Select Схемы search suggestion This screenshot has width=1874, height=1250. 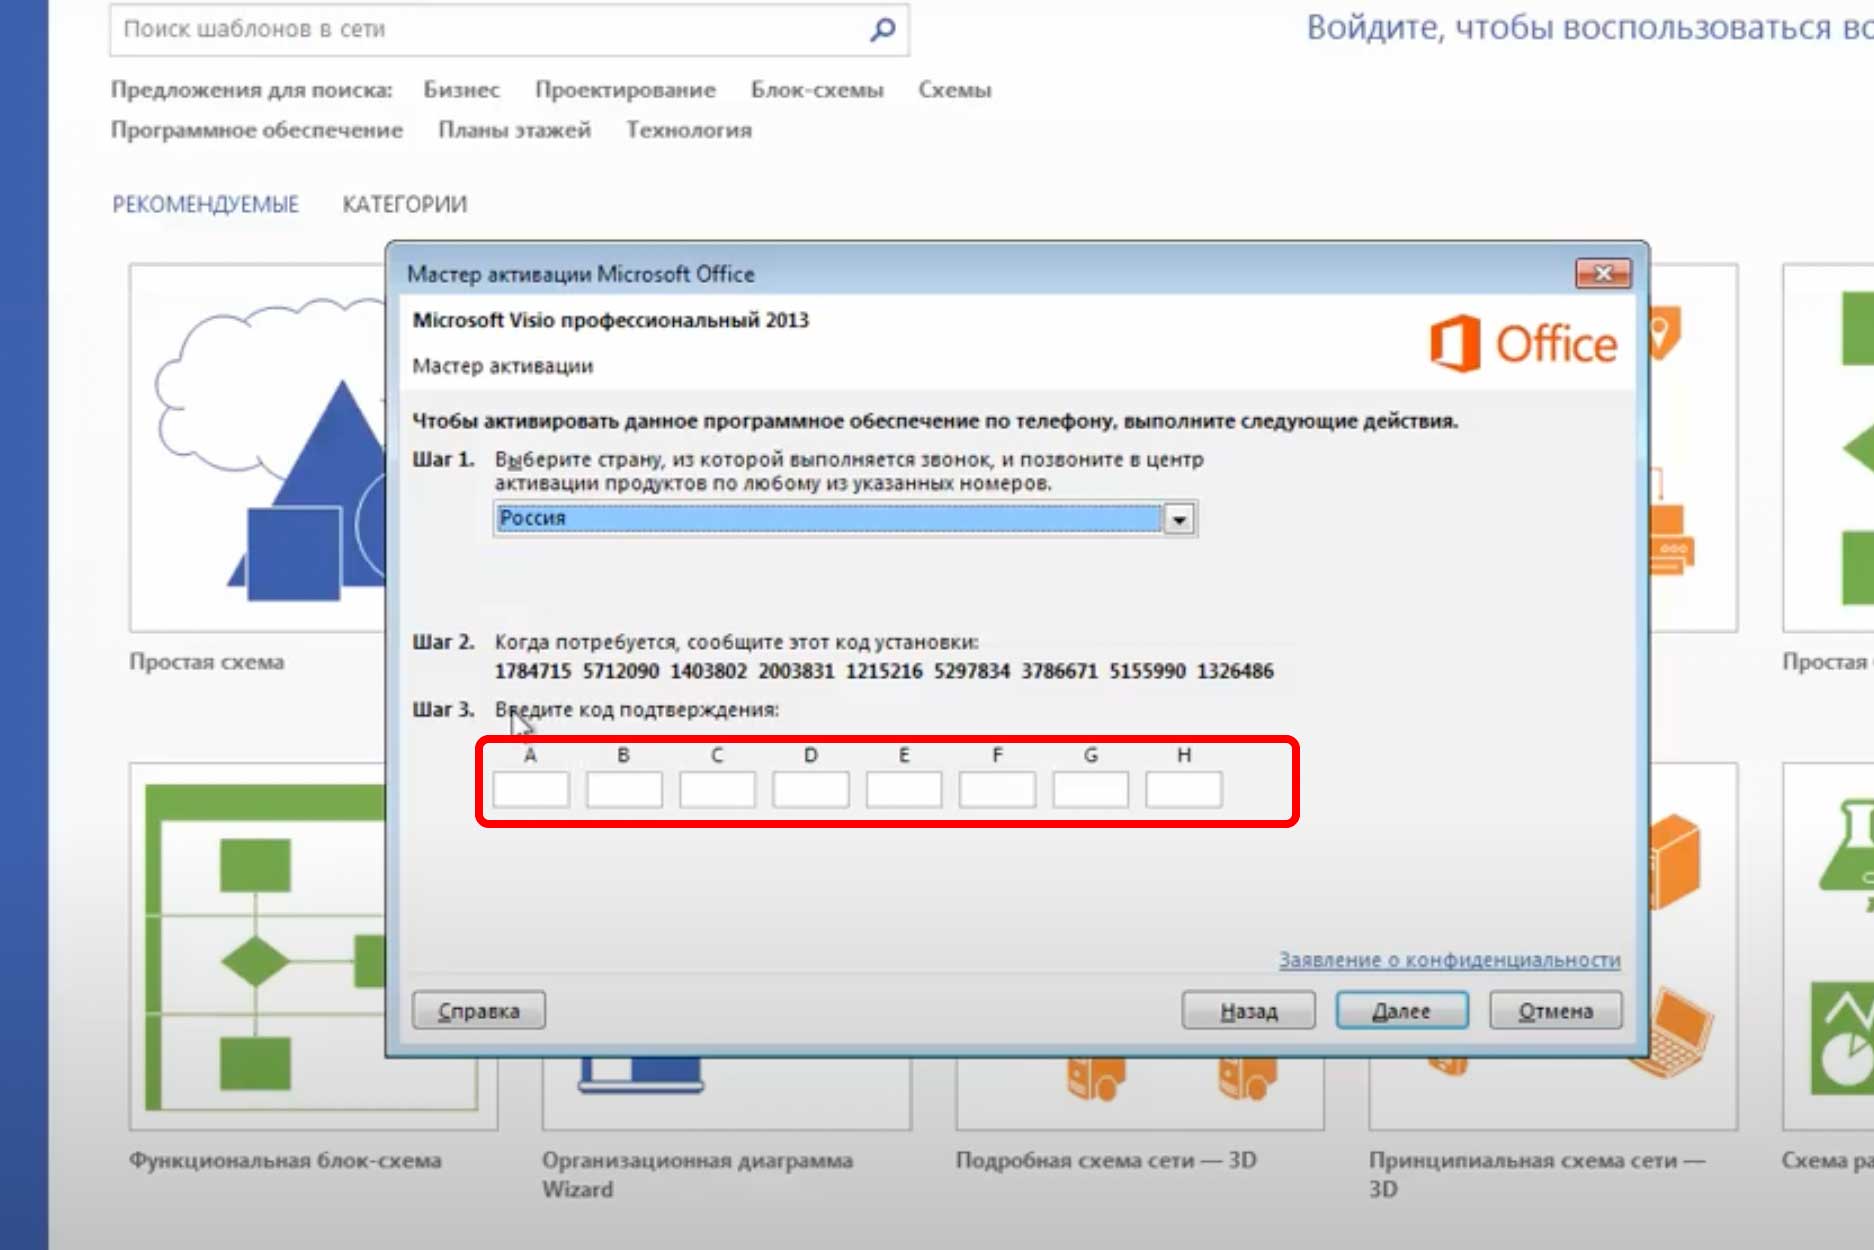(x=955, y=90)
